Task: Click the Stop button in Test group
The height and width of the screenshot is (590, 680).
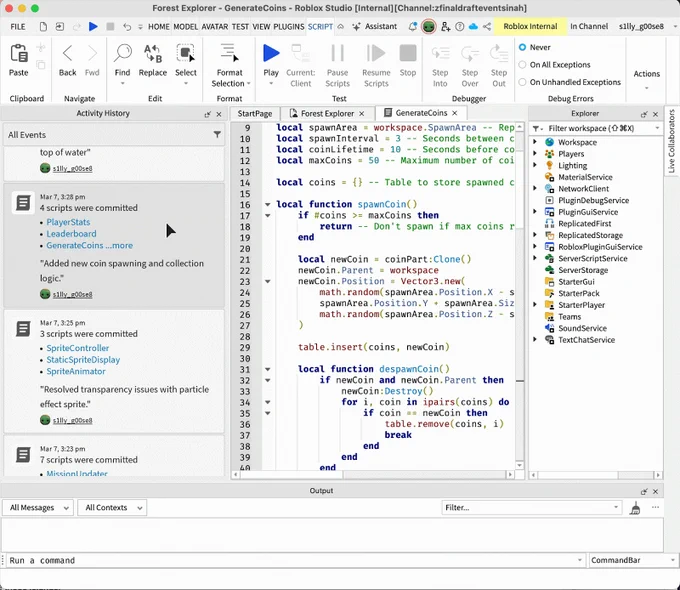Action: coord(408,53)
